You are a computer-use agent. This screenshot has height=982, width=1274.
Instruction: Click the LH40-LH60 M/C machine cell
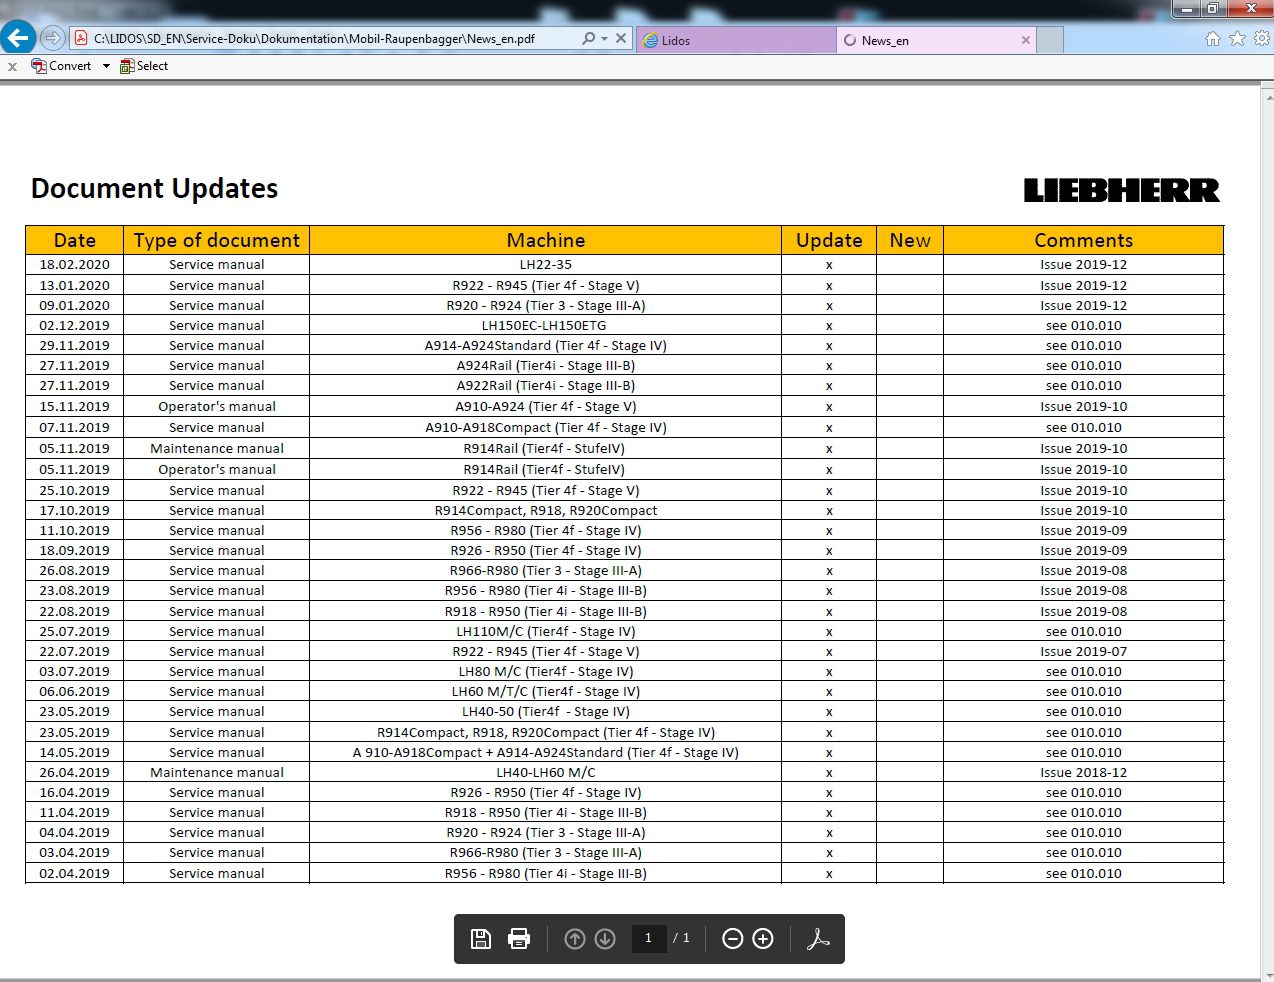[x=546, y=772]
